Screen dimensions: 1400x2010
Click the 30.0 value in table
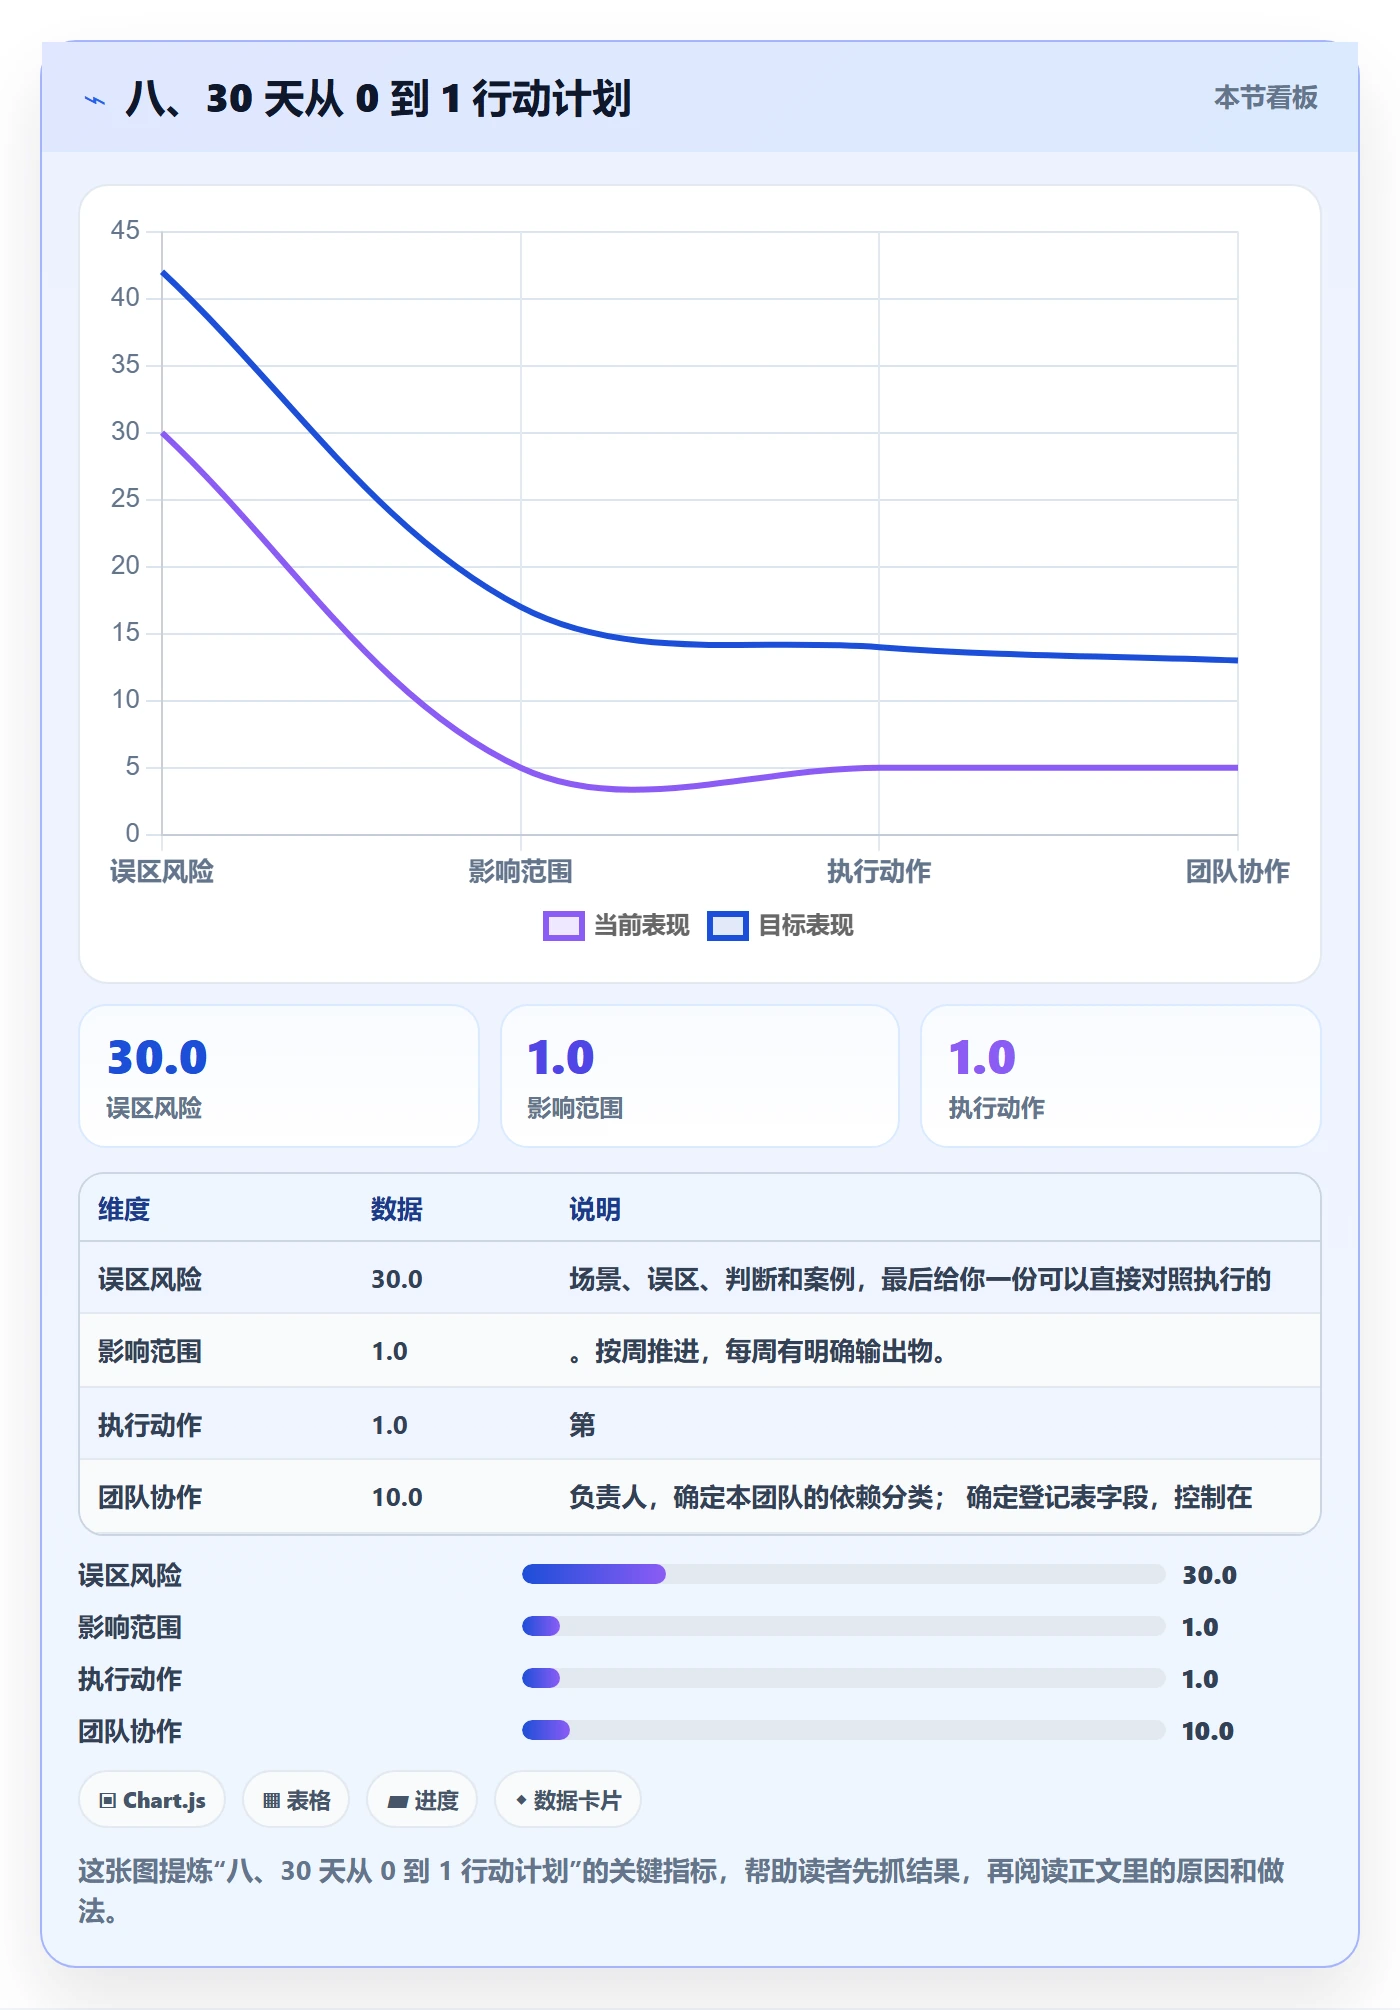[x=397, y=1279]
